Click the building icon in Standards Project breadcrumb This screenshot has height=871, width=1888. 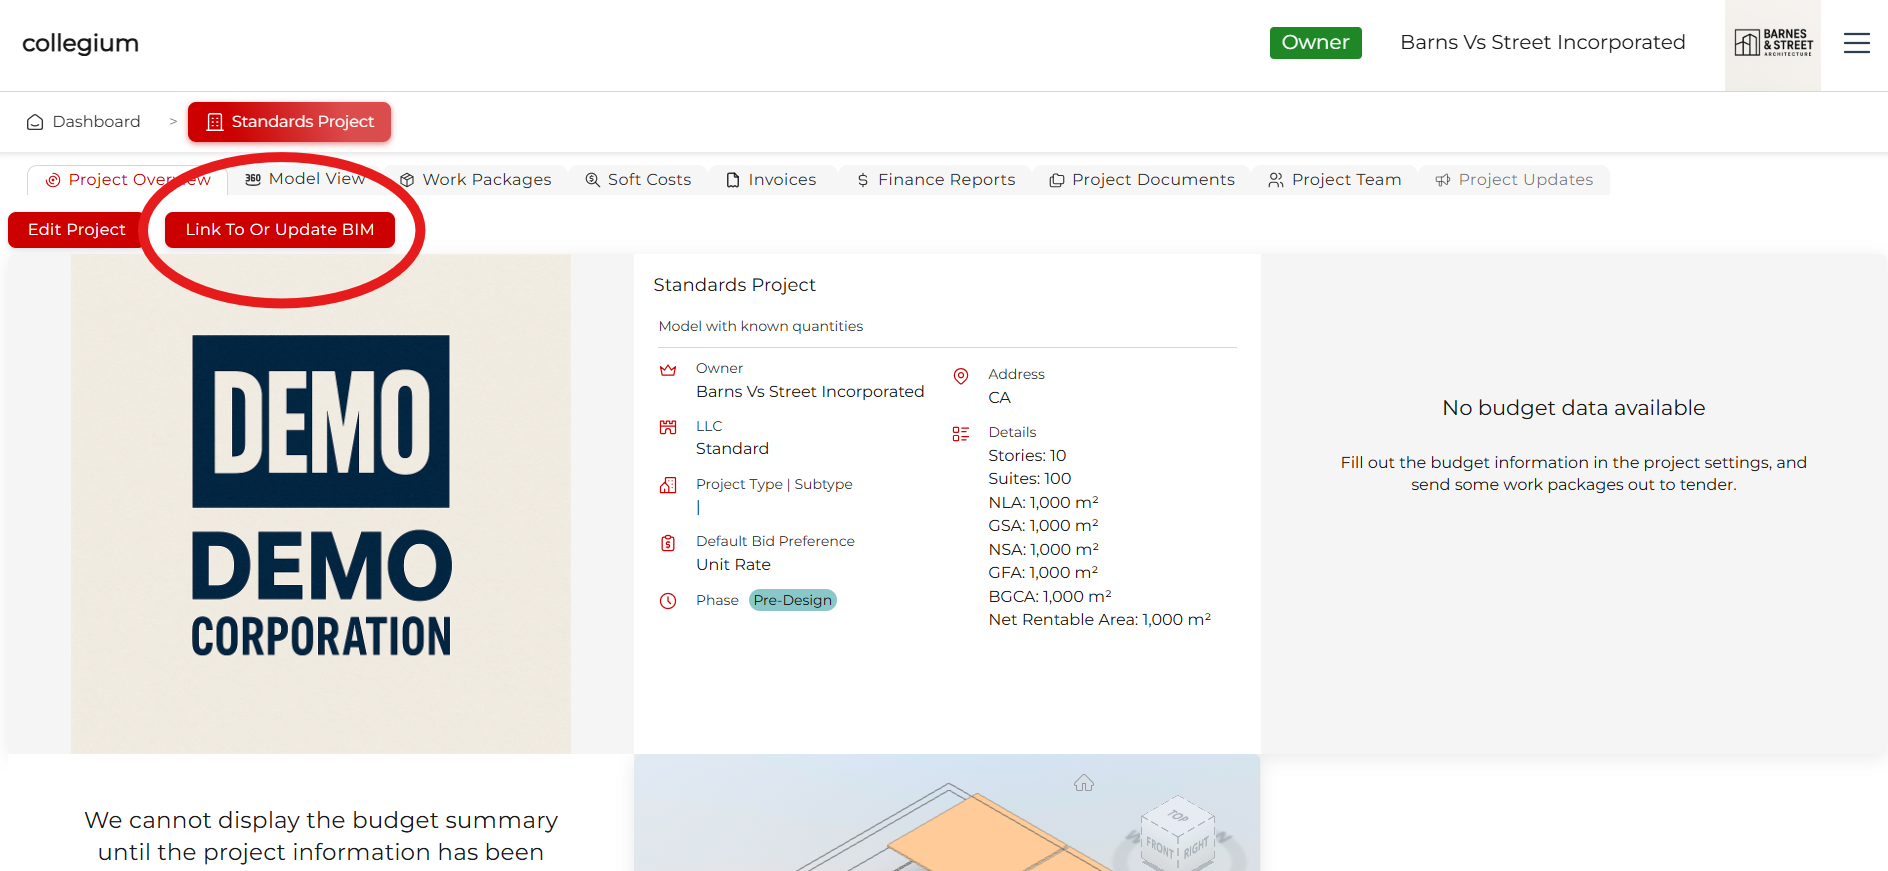pyautogui.click(x=214, y=122)
